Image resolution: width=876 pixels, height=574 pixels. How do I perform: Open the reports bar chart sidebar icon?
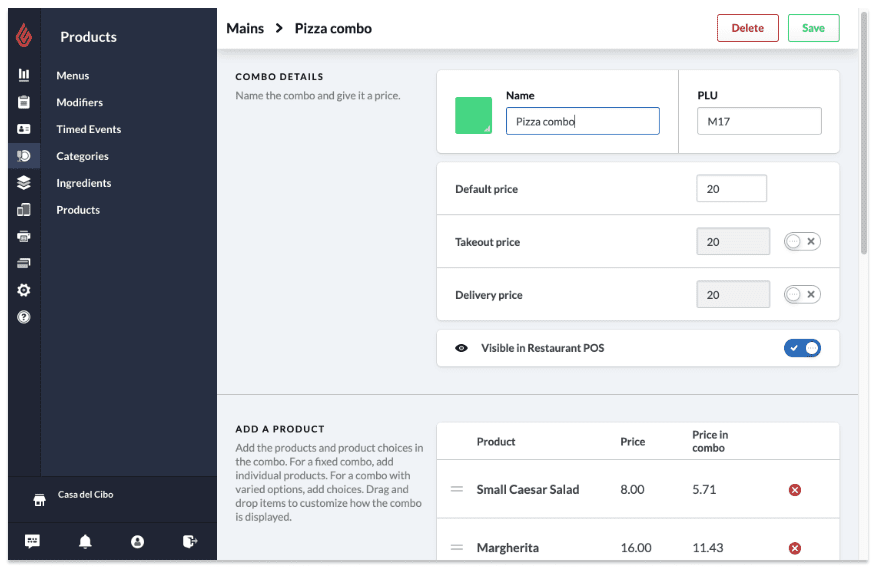pos(24,75)
